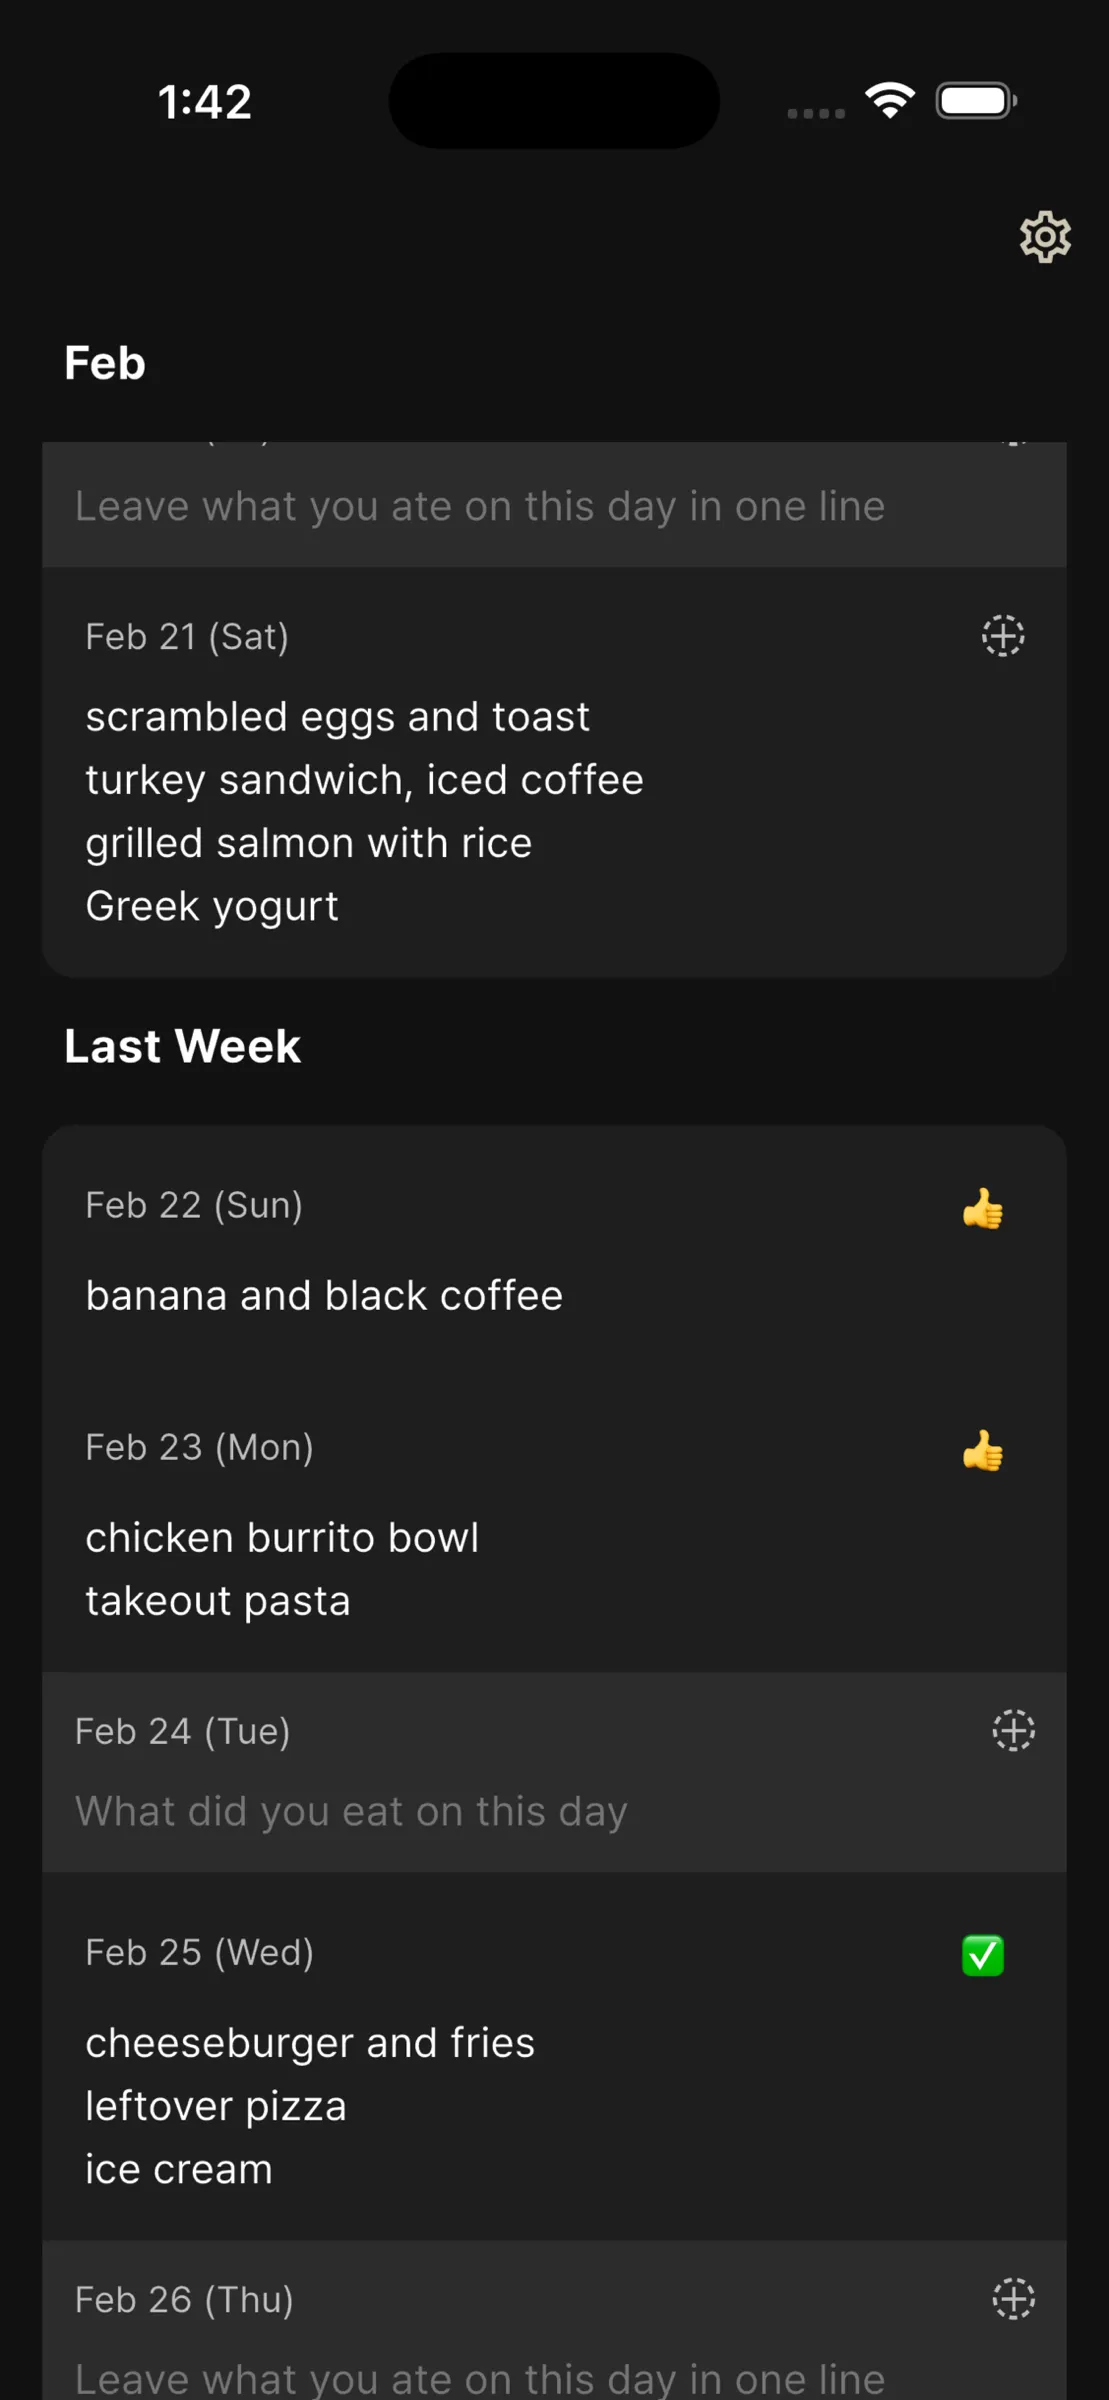The image size is (1109, 2400).
Task: Tap add-reaction icon on Feb 21 entry
Action: 1003,636
